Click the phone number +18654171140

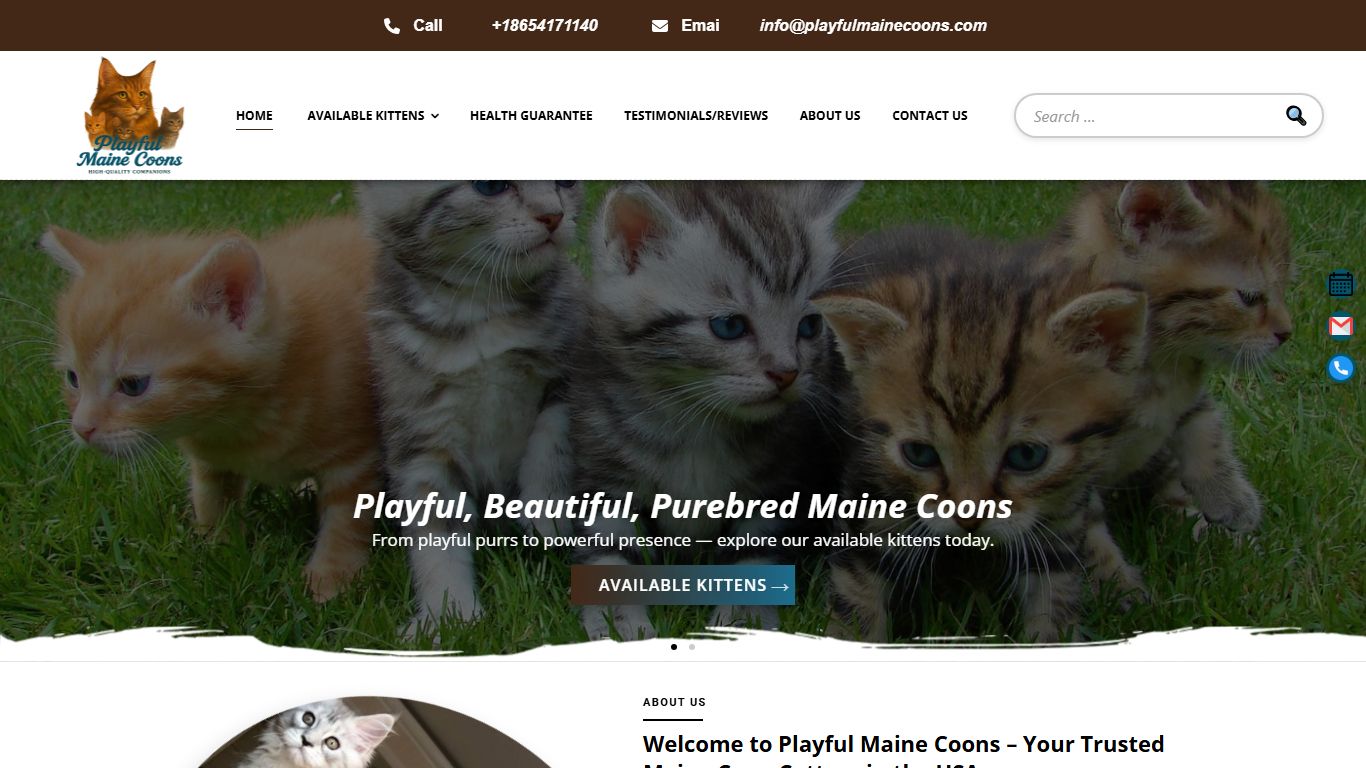[x=545, y=26]
